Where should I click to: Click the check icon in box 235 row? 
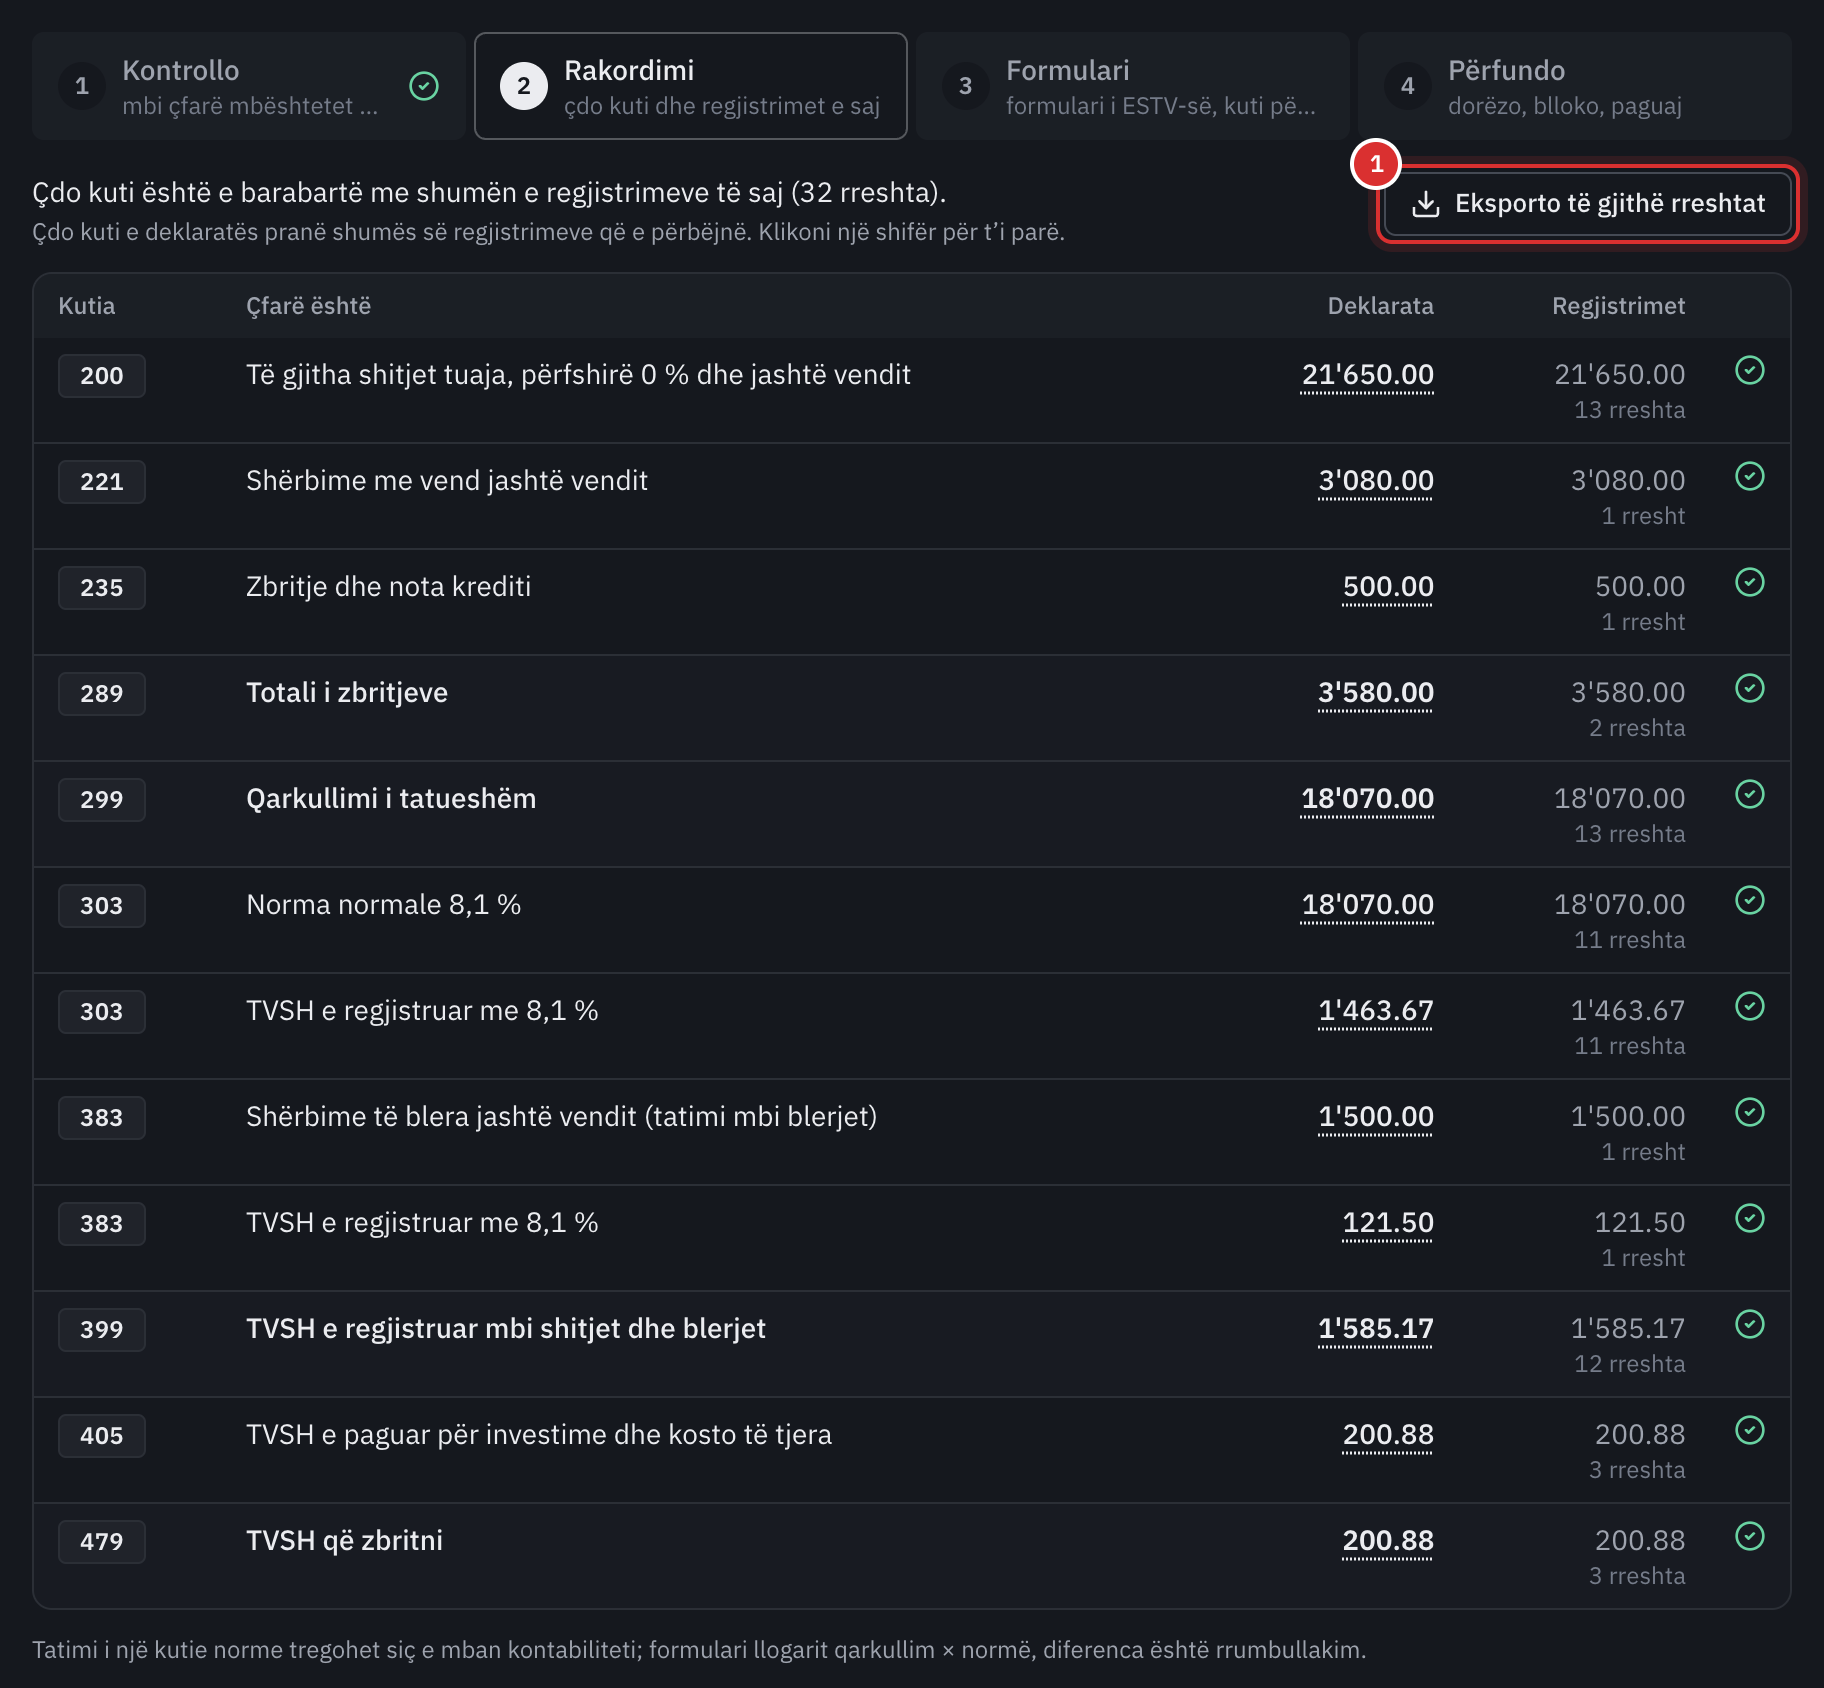[x=1750, y=582]
